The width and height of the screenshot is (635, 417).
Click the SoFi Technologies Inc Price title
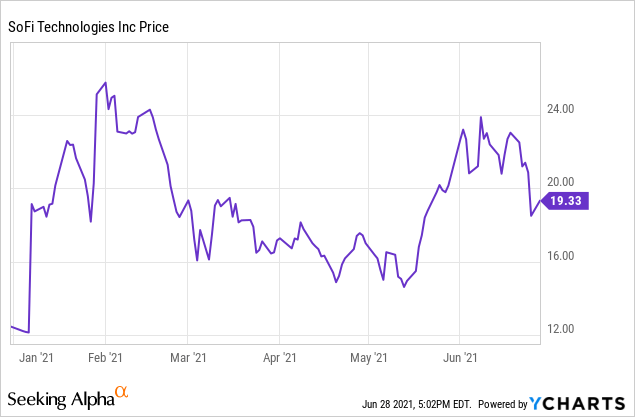click(x=90, y=26)
